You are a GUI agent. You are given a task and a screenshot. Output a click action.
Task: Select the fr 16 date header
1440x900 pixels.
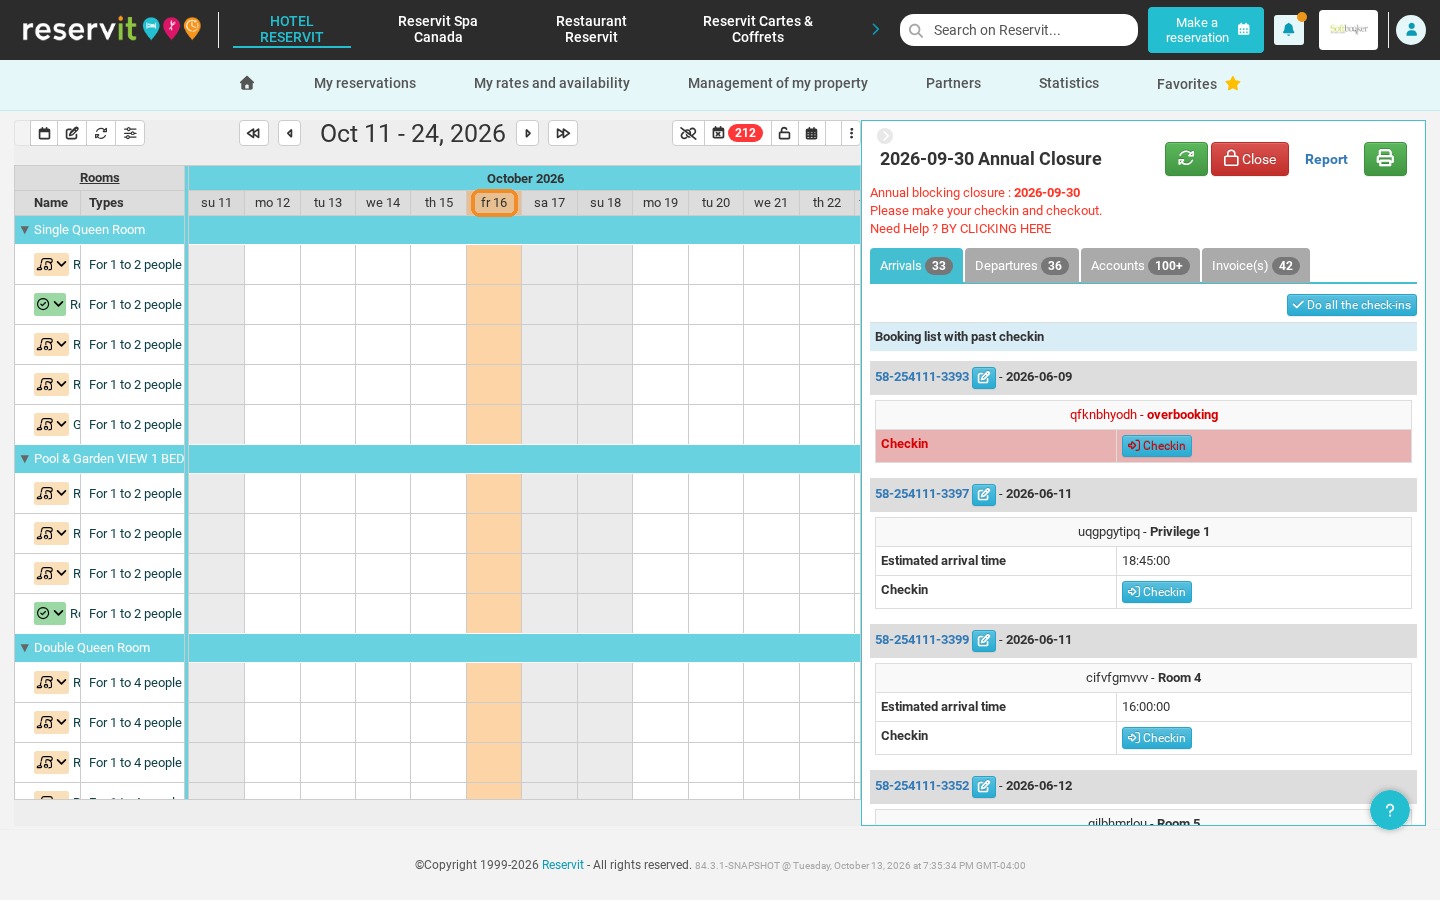click(x=494, y=203)
